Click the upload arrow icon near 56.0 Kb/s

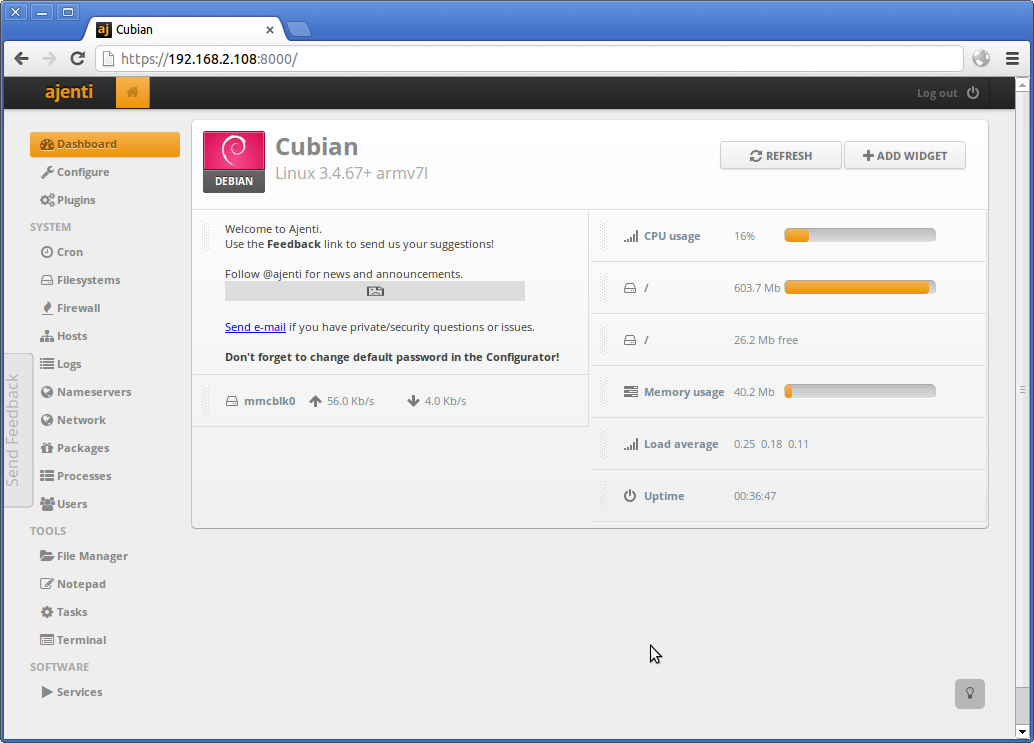pos(315,401)
